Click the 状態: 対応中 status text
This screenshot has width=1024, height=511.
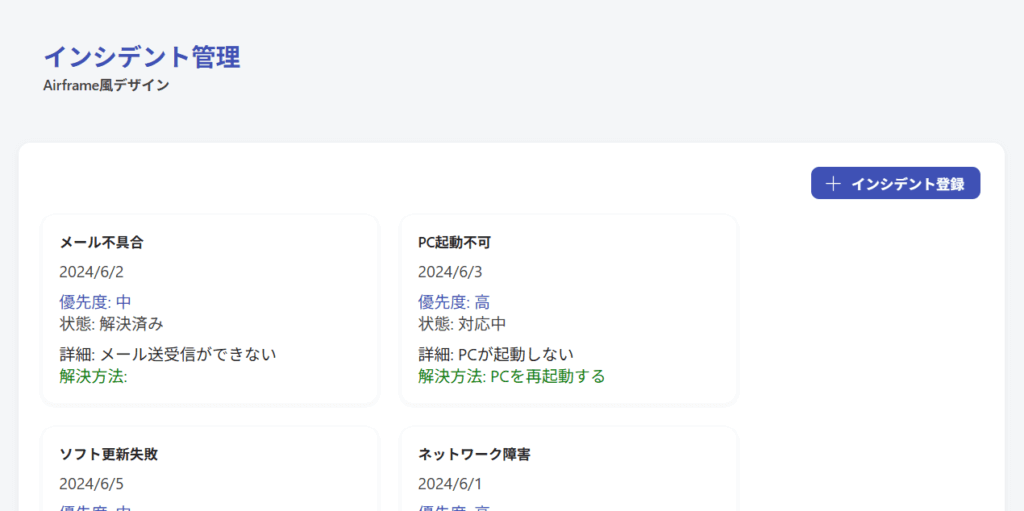[x=462, y=324]
